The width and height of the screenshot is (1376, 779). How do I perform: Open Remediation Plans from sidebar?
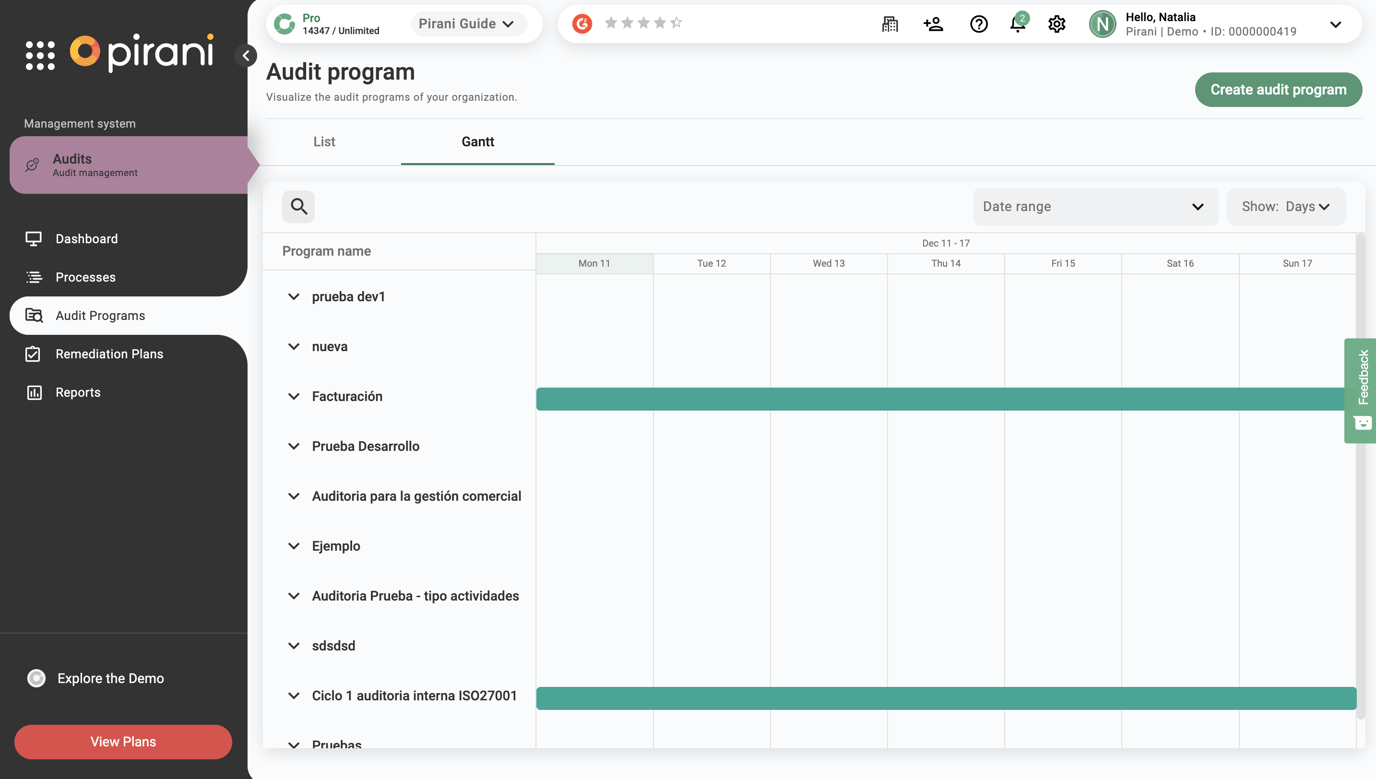point(34,353)
